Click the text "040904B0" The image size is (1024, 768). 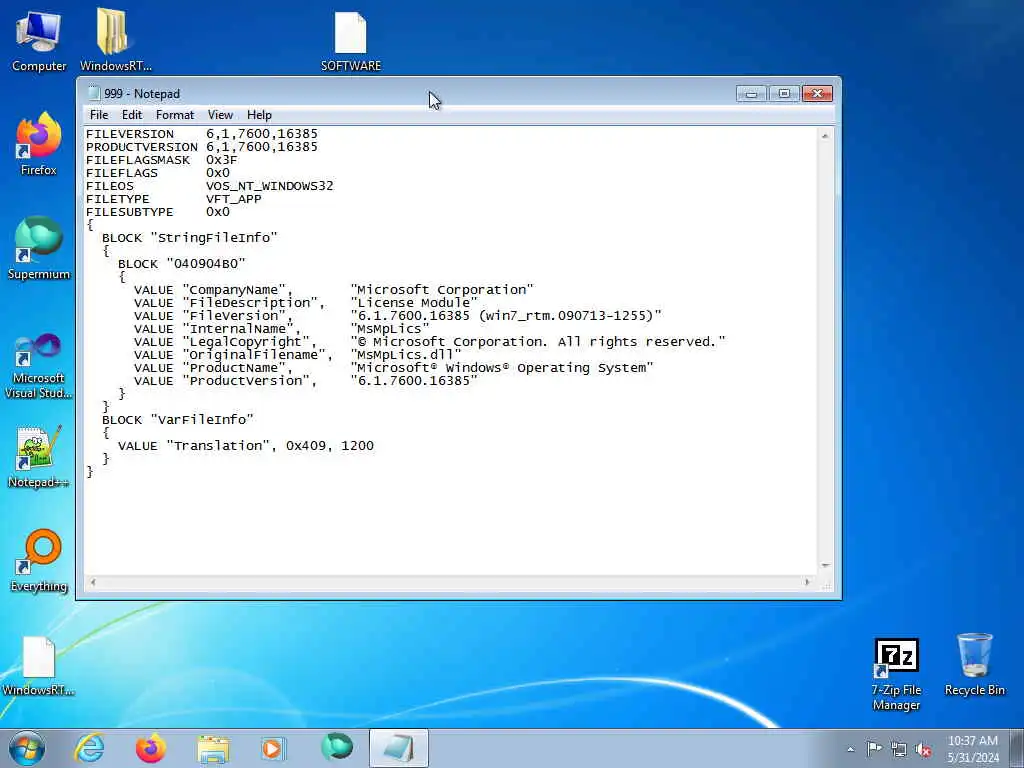click(x=206, y=264)
